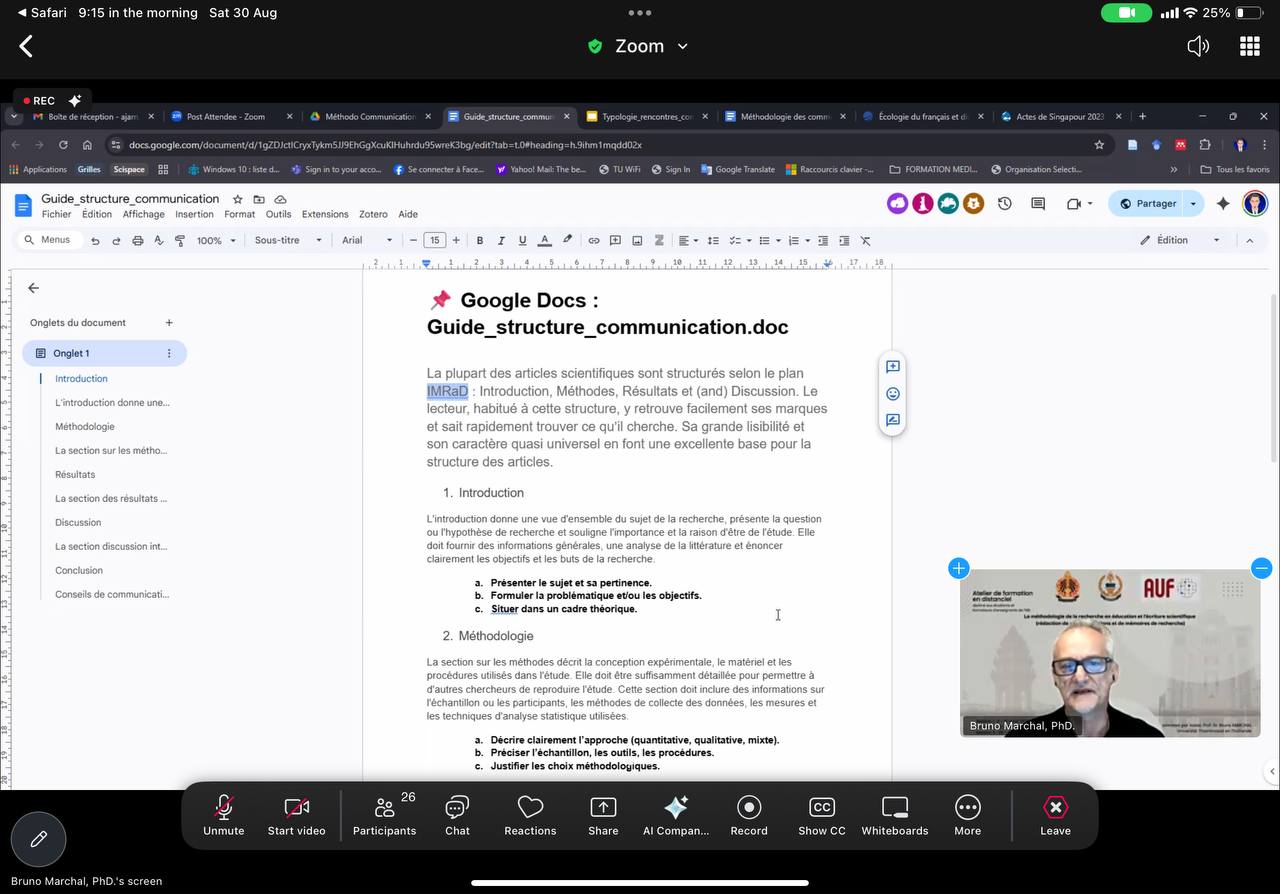Open the gallery grid view icon
The image size is (1280, 894).
click(1249, 46)
